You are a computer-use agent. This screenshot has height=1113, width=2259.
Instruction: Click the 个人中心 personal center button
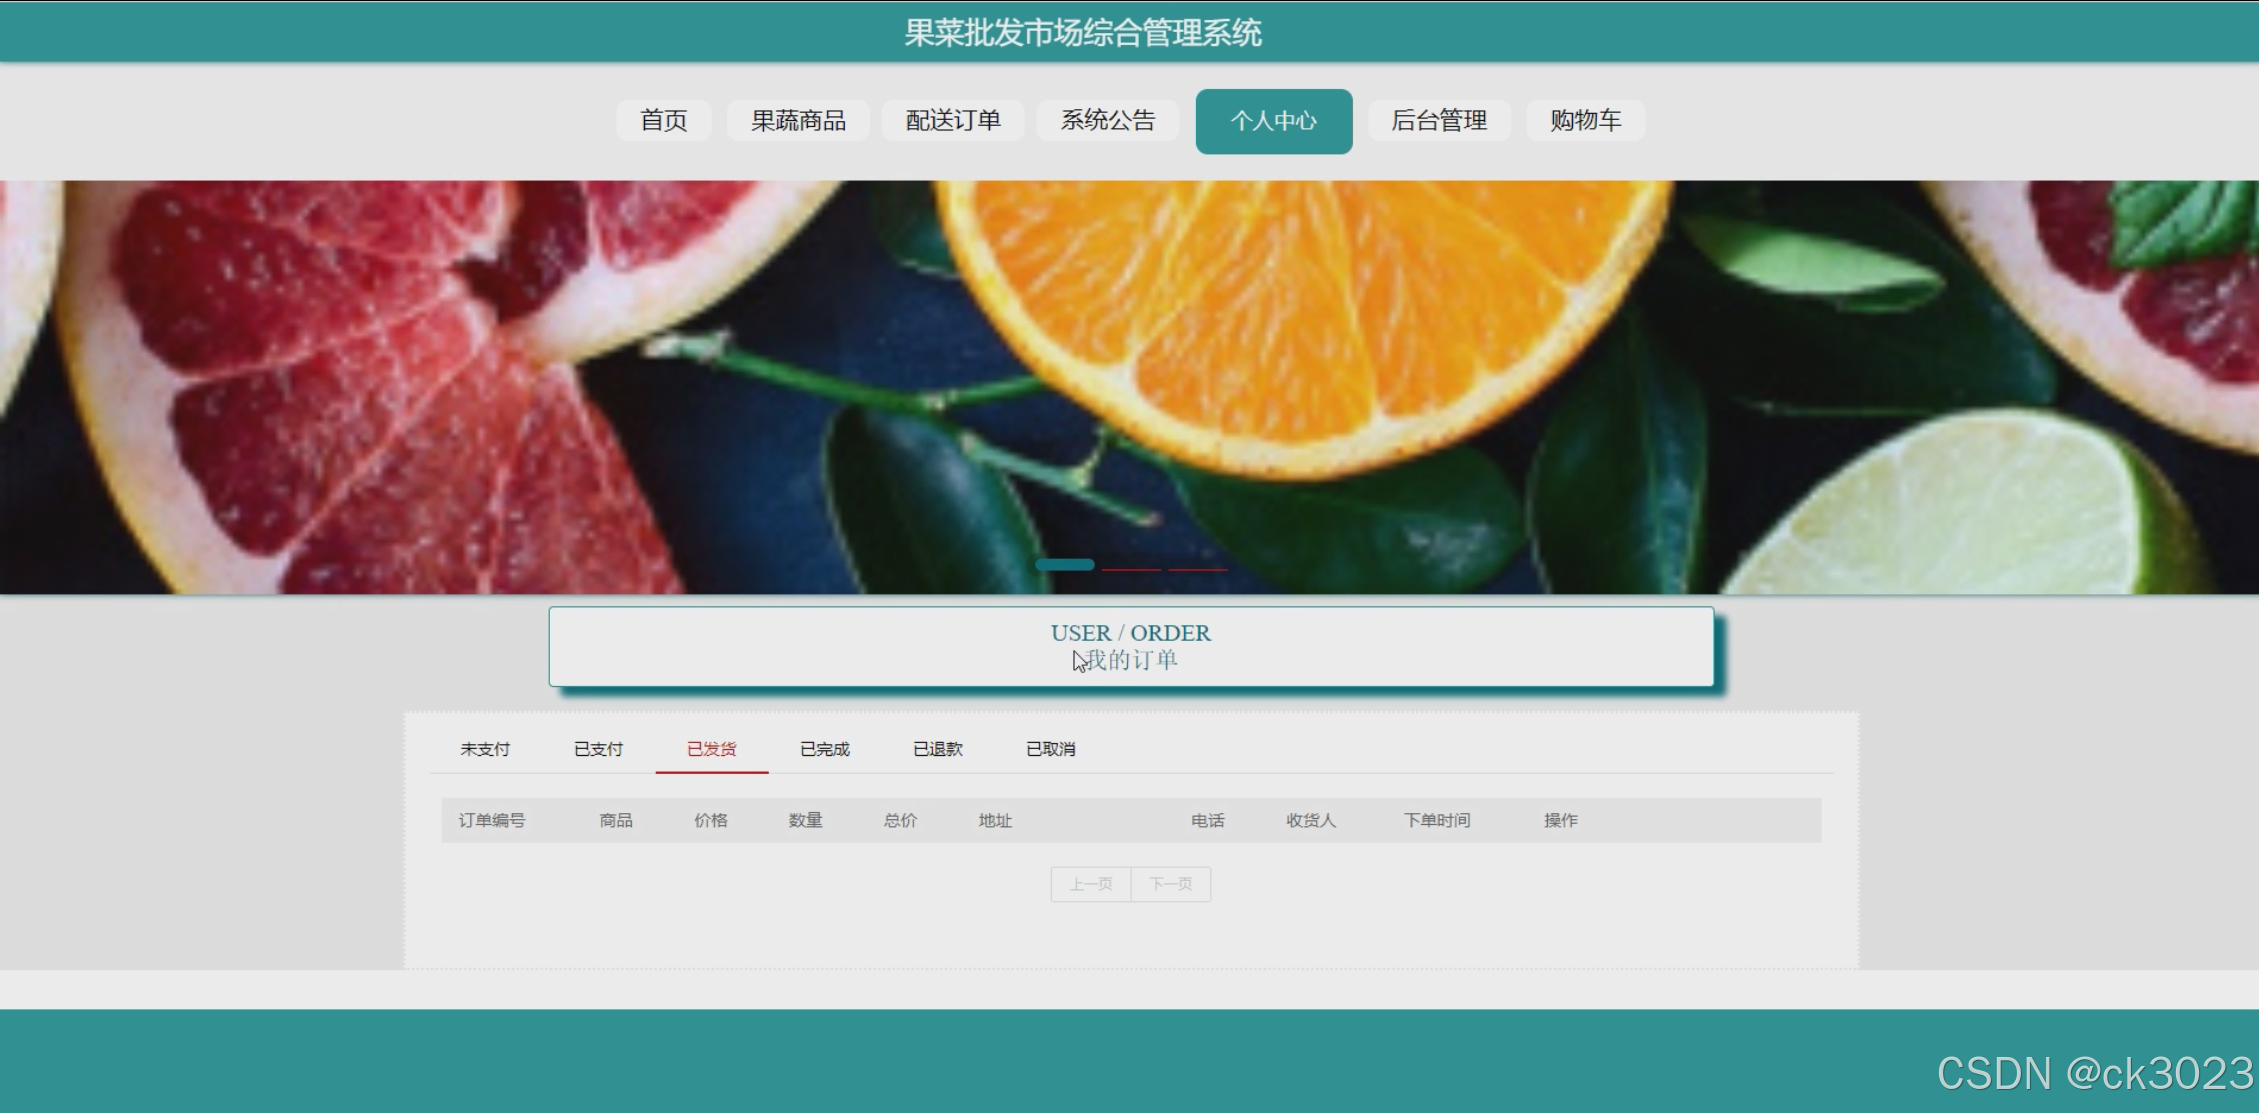coord(1273,121)
